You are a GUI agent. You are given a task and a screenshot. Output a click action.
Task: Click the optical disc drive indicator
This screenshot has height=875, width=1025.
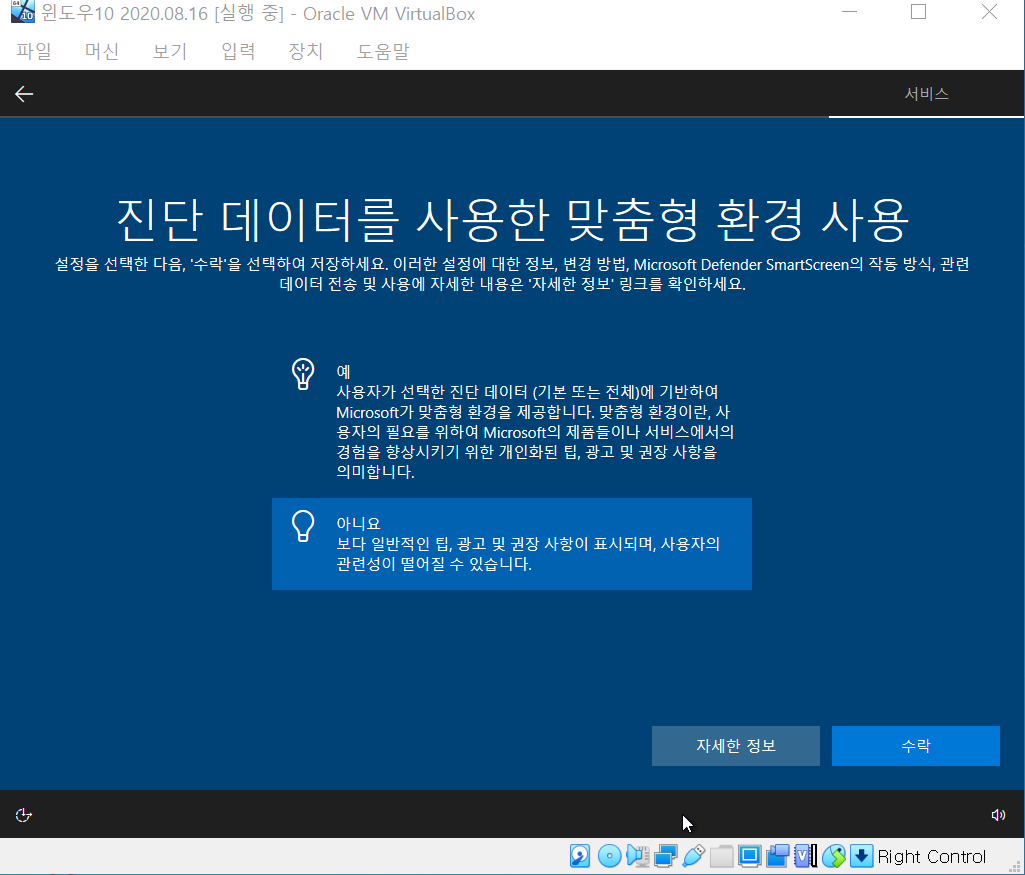pos(609,856)
